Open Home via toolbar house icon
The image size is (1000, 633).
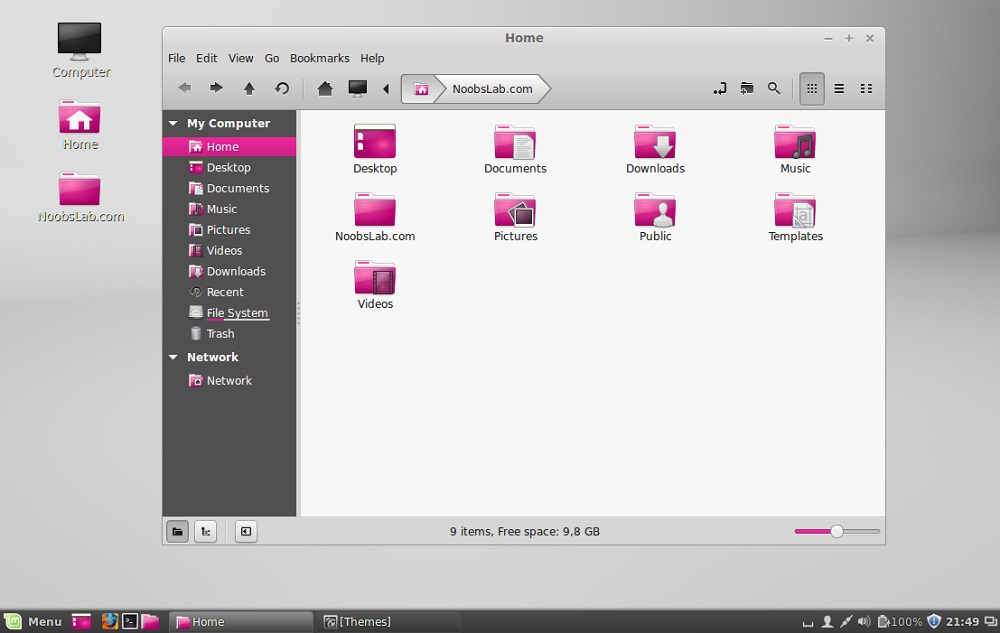325,89
